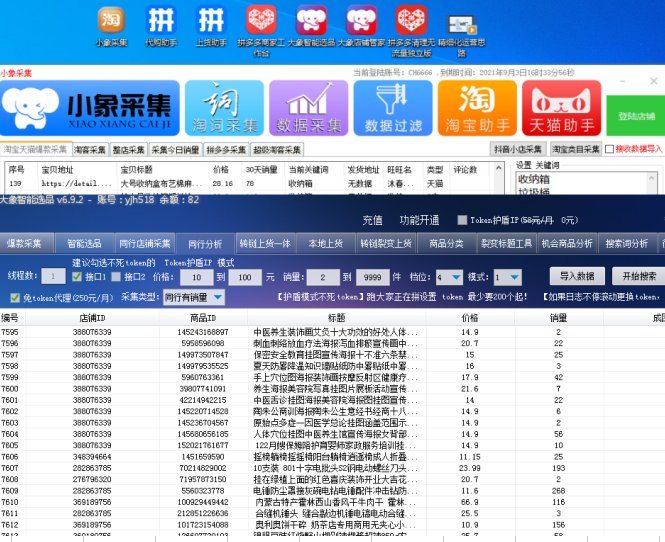The height and width of the screenshot is (542, 665).
Task: Launch 拼多多商家工作台 desktop icon
Action: (261, 31)
